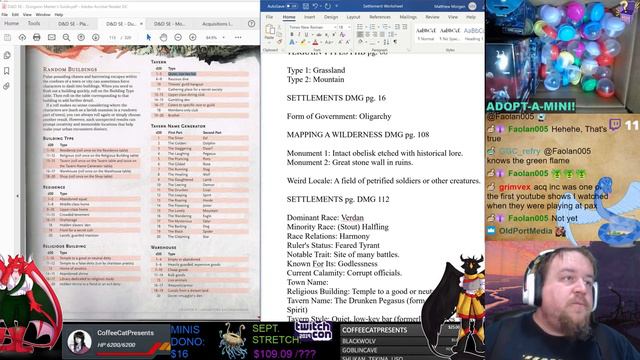Open Acrobat Window menu
The image size is (640, 360).
(43, 14)
